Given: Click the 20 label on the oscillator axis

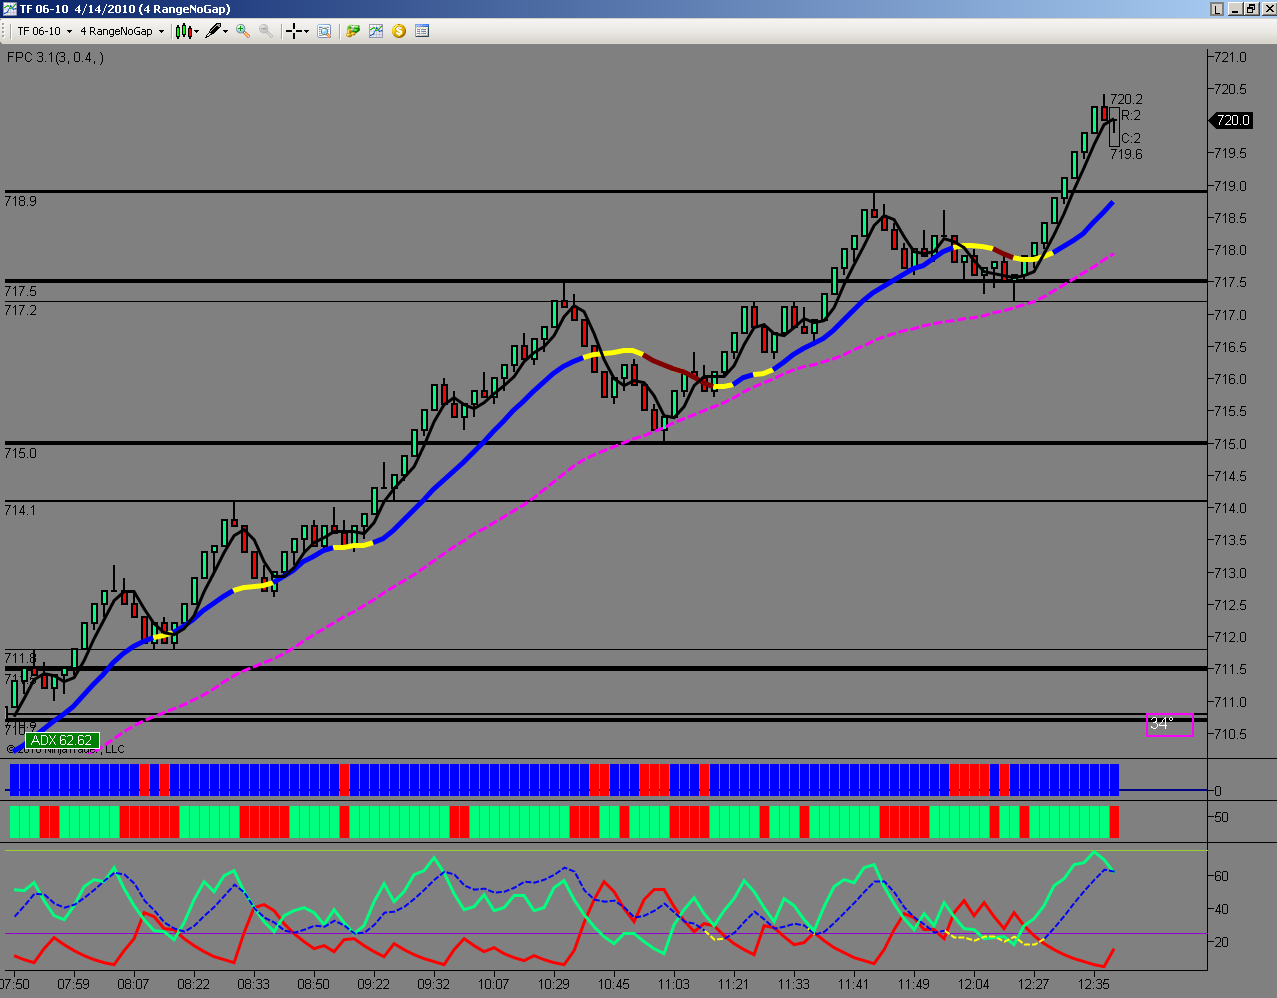Looking at the screenshot, I should [1221, 942].
